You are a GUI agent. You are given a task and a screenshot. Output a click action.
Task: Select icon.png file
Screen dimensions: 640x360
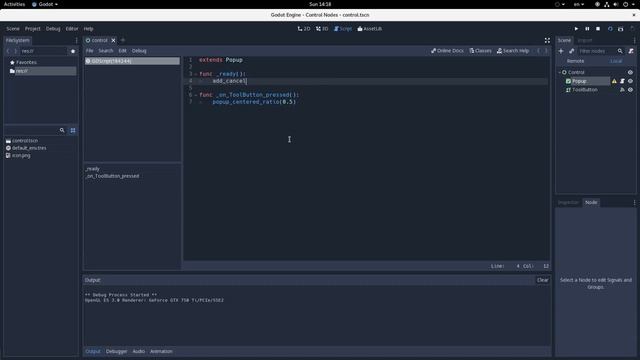[18, 156]
